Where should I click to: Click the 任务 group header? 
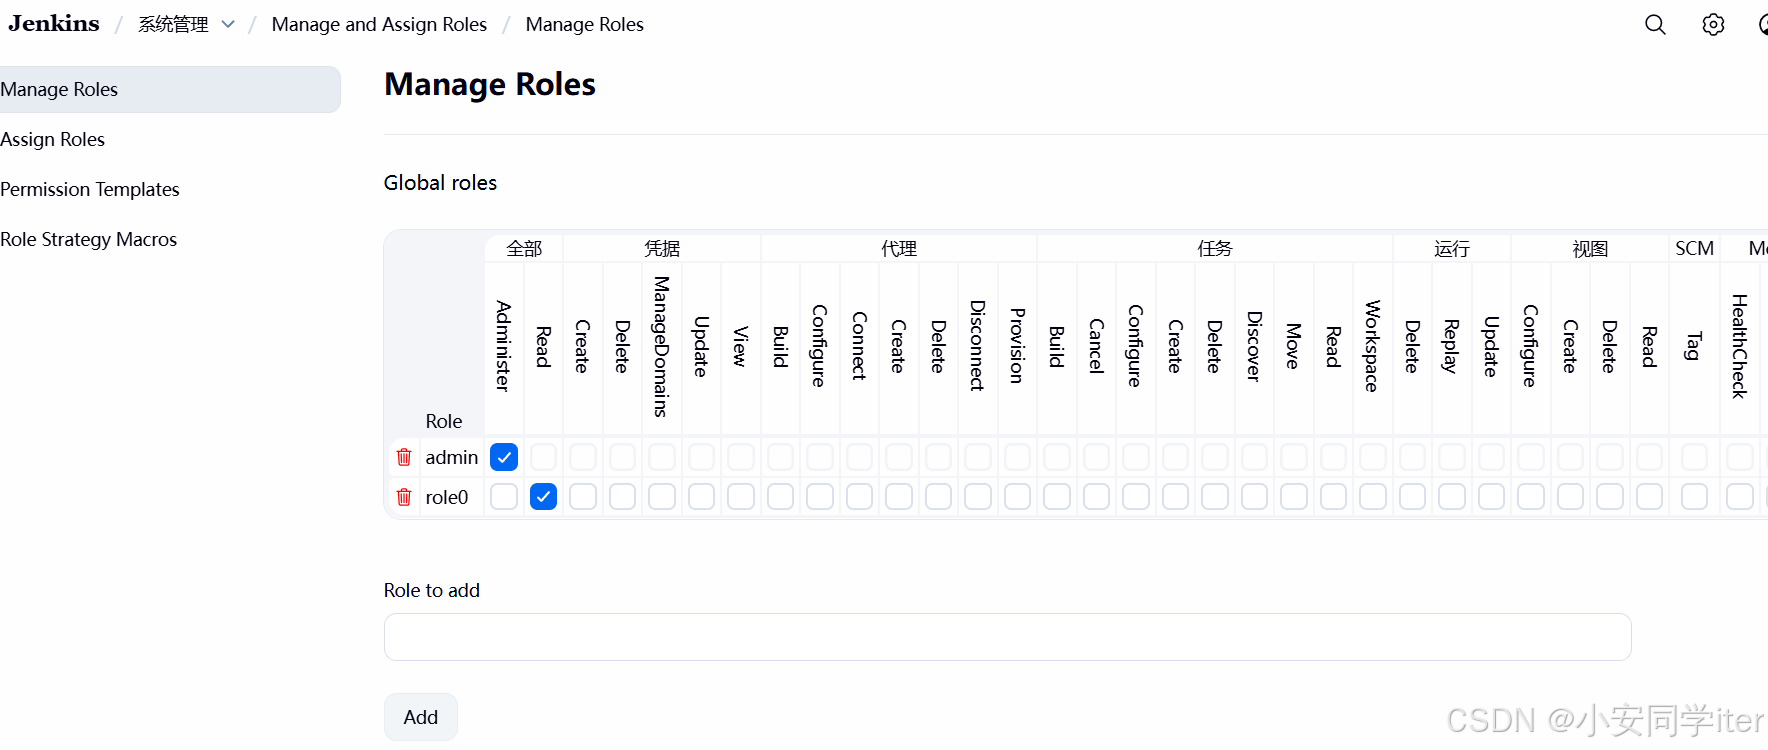[1215, 248]
